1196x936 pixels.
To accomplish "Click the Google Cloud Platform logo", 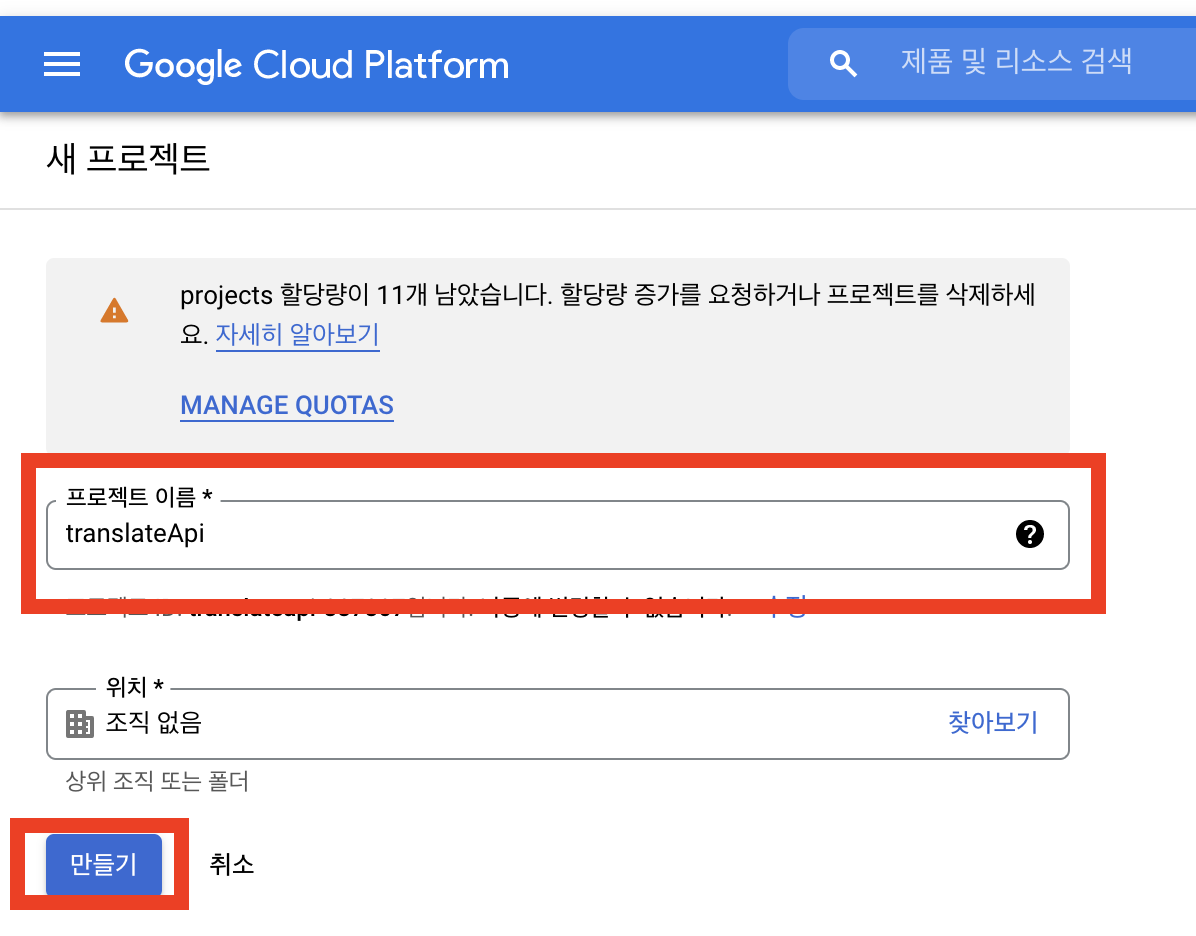I will [x=317, y=65].
